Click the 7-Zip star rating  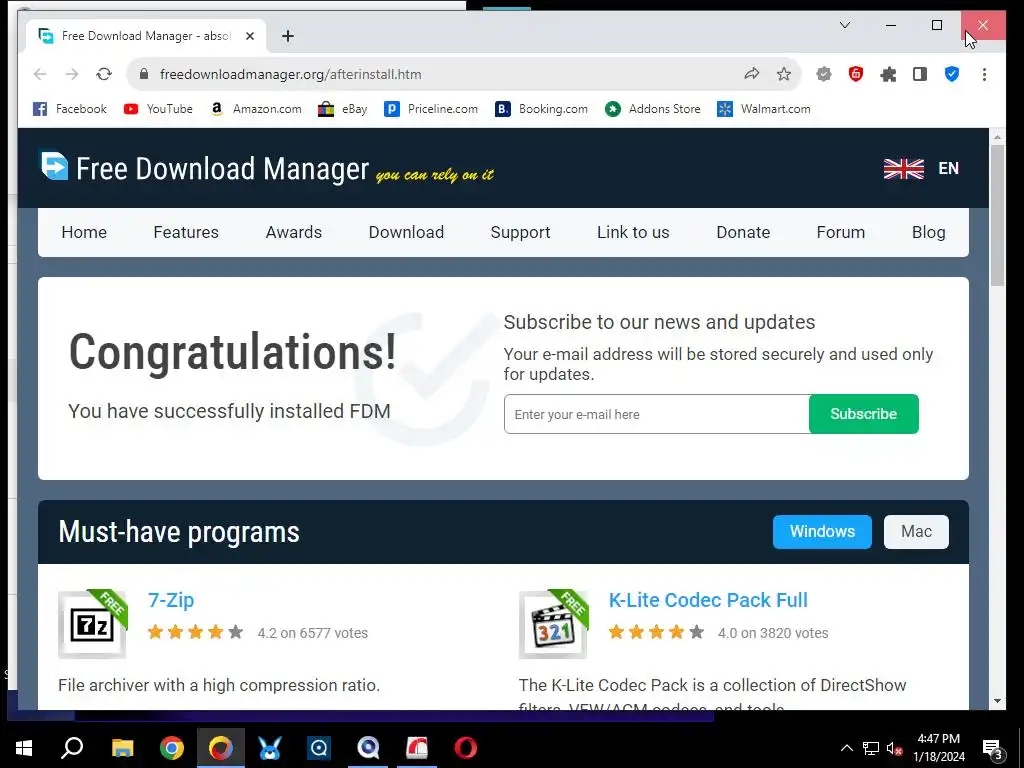(x=195, y=632)
